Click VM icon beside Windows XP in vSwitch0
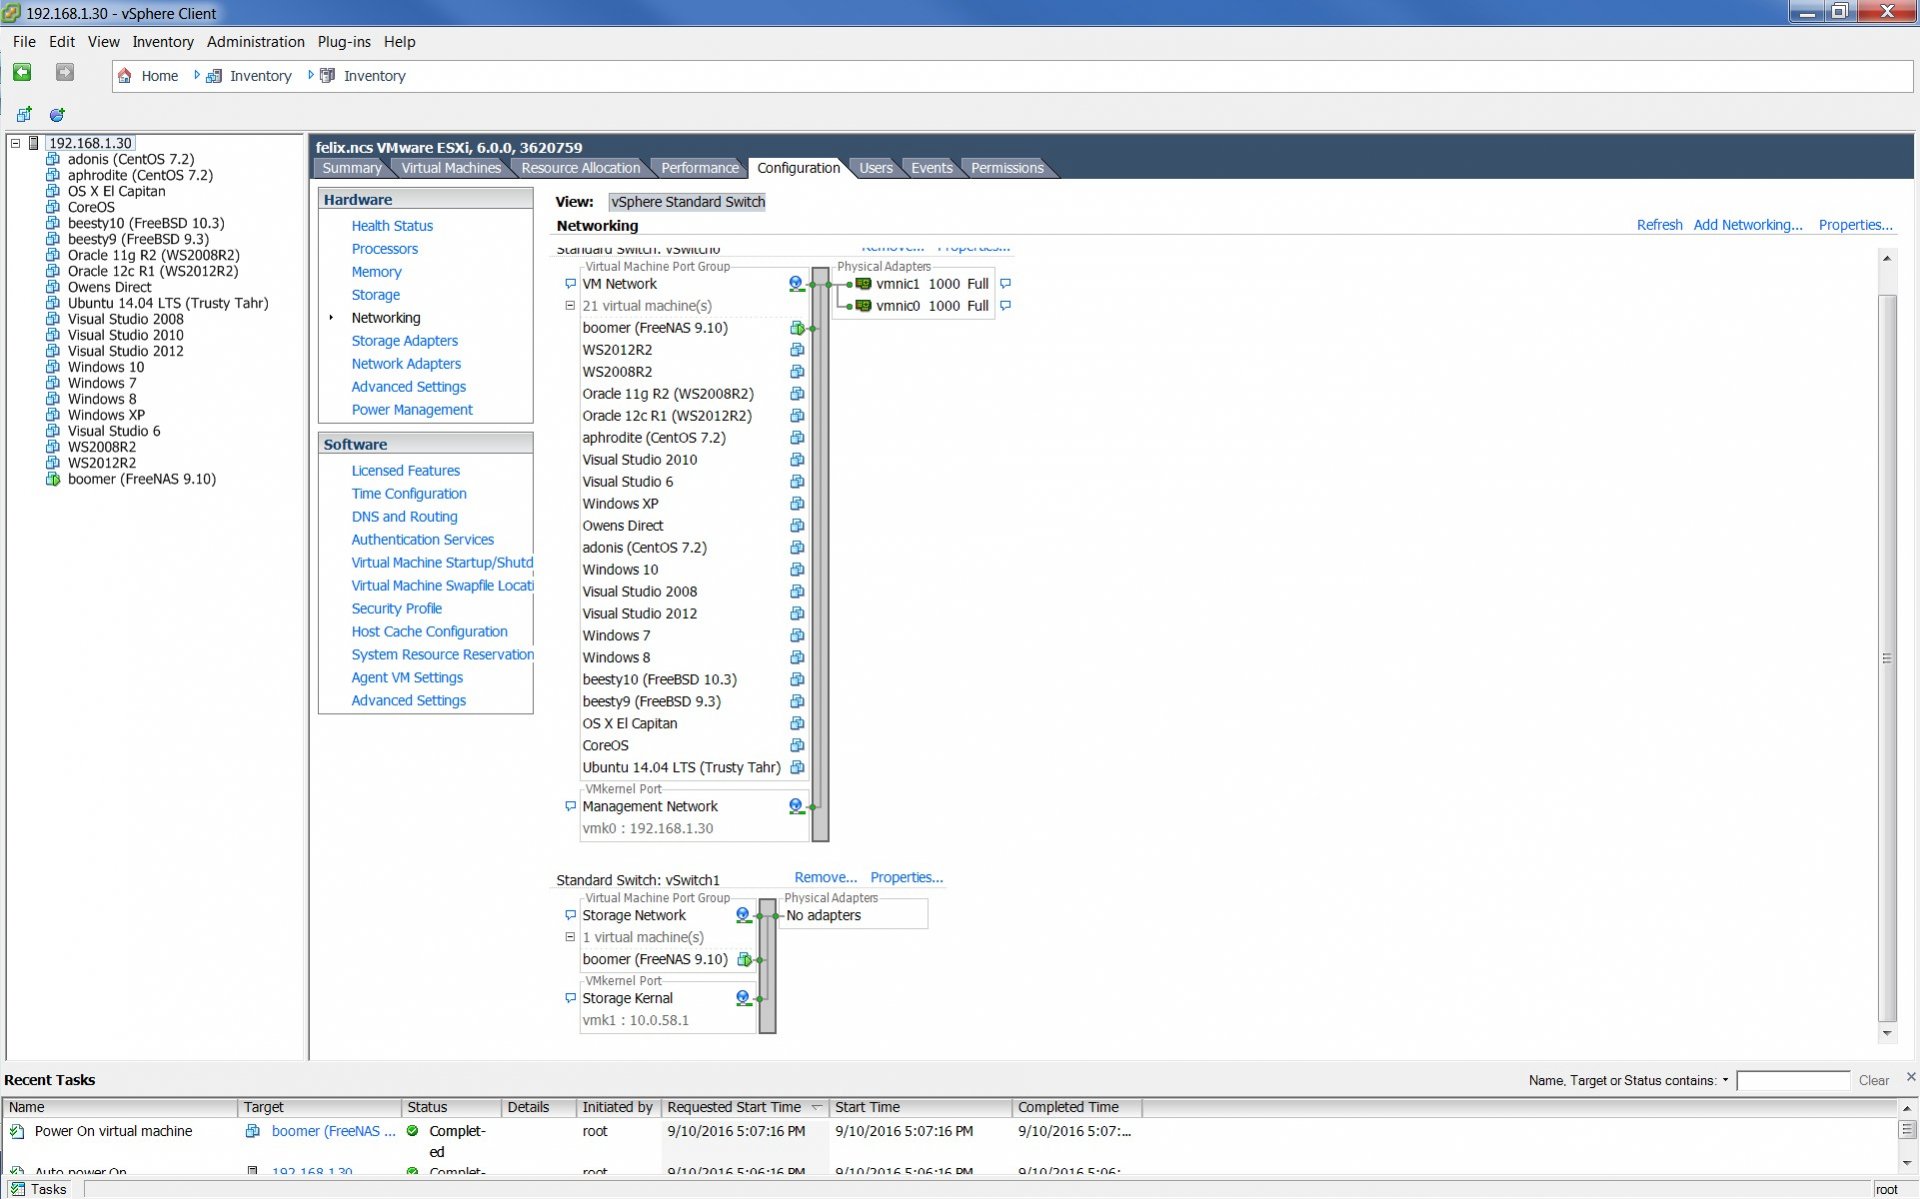The height and width of the screenshot is (1199, 1920). 797,504
